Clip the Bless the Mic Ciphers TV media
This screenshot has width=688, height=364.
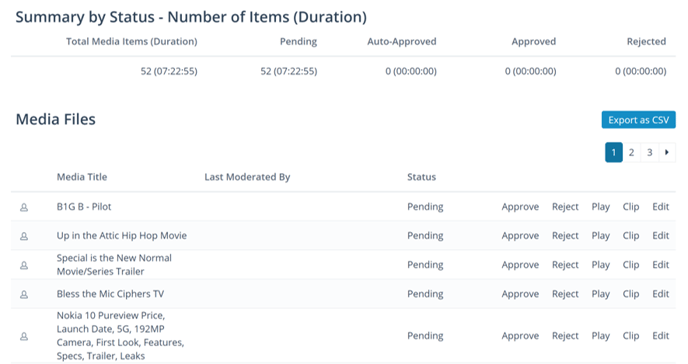click(x=631, y=294)
